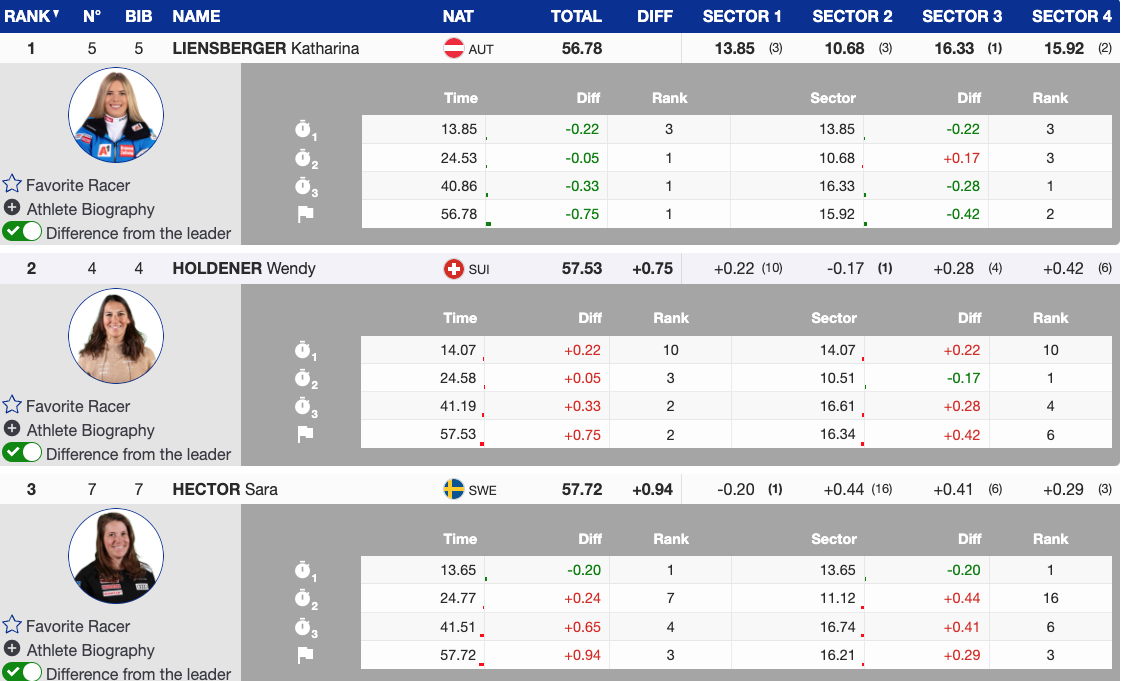Toggle Difference from the leader for Holdener
The height and width of the screenshot is (681, 1121).
pos(22,453)
